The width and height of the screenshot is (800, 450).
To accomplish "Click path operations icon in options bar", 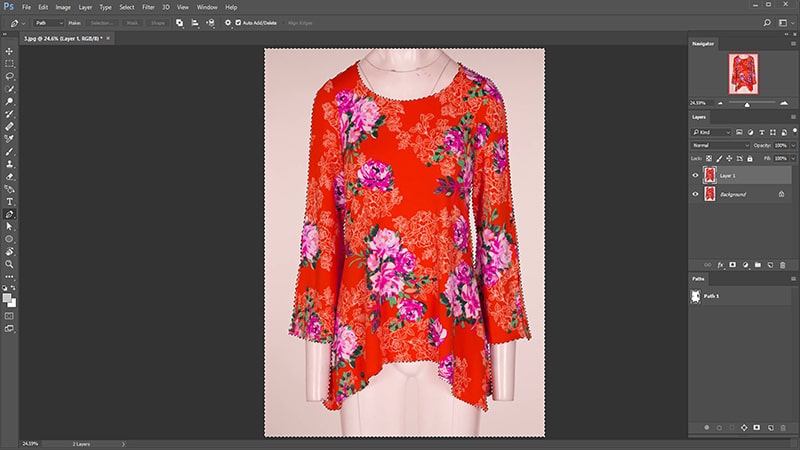I will pos(180,23).
